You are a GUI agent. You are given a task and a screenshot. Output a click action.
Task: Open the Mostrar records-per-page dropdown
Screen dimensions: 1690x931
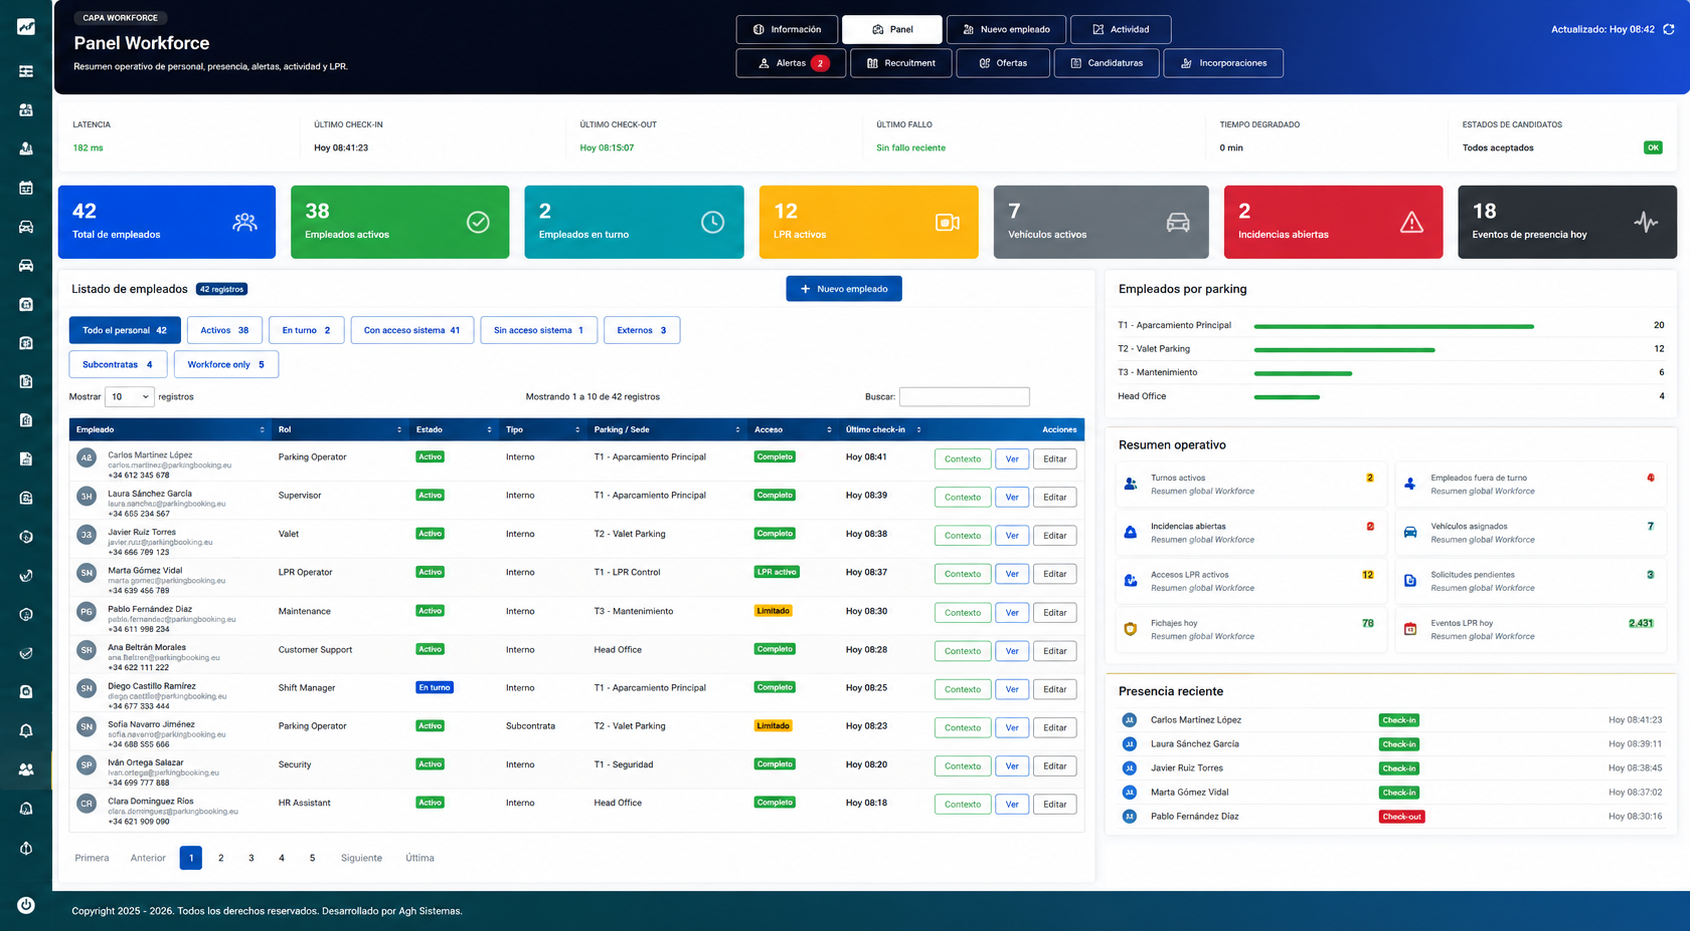pos(129,397)
